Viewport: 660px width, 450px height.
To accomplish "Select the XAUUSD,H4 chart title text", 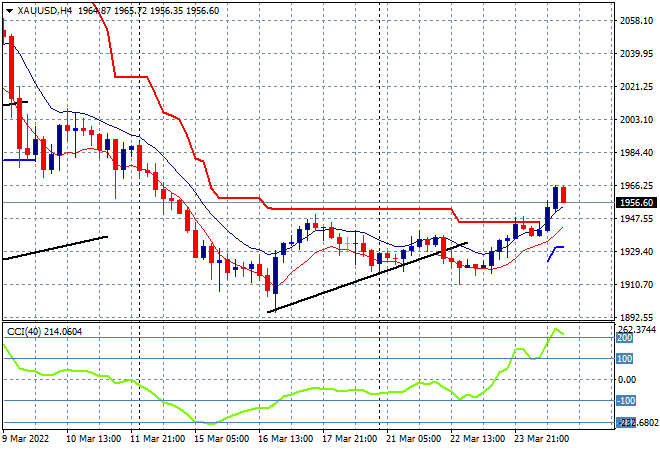I will point(45,11).
